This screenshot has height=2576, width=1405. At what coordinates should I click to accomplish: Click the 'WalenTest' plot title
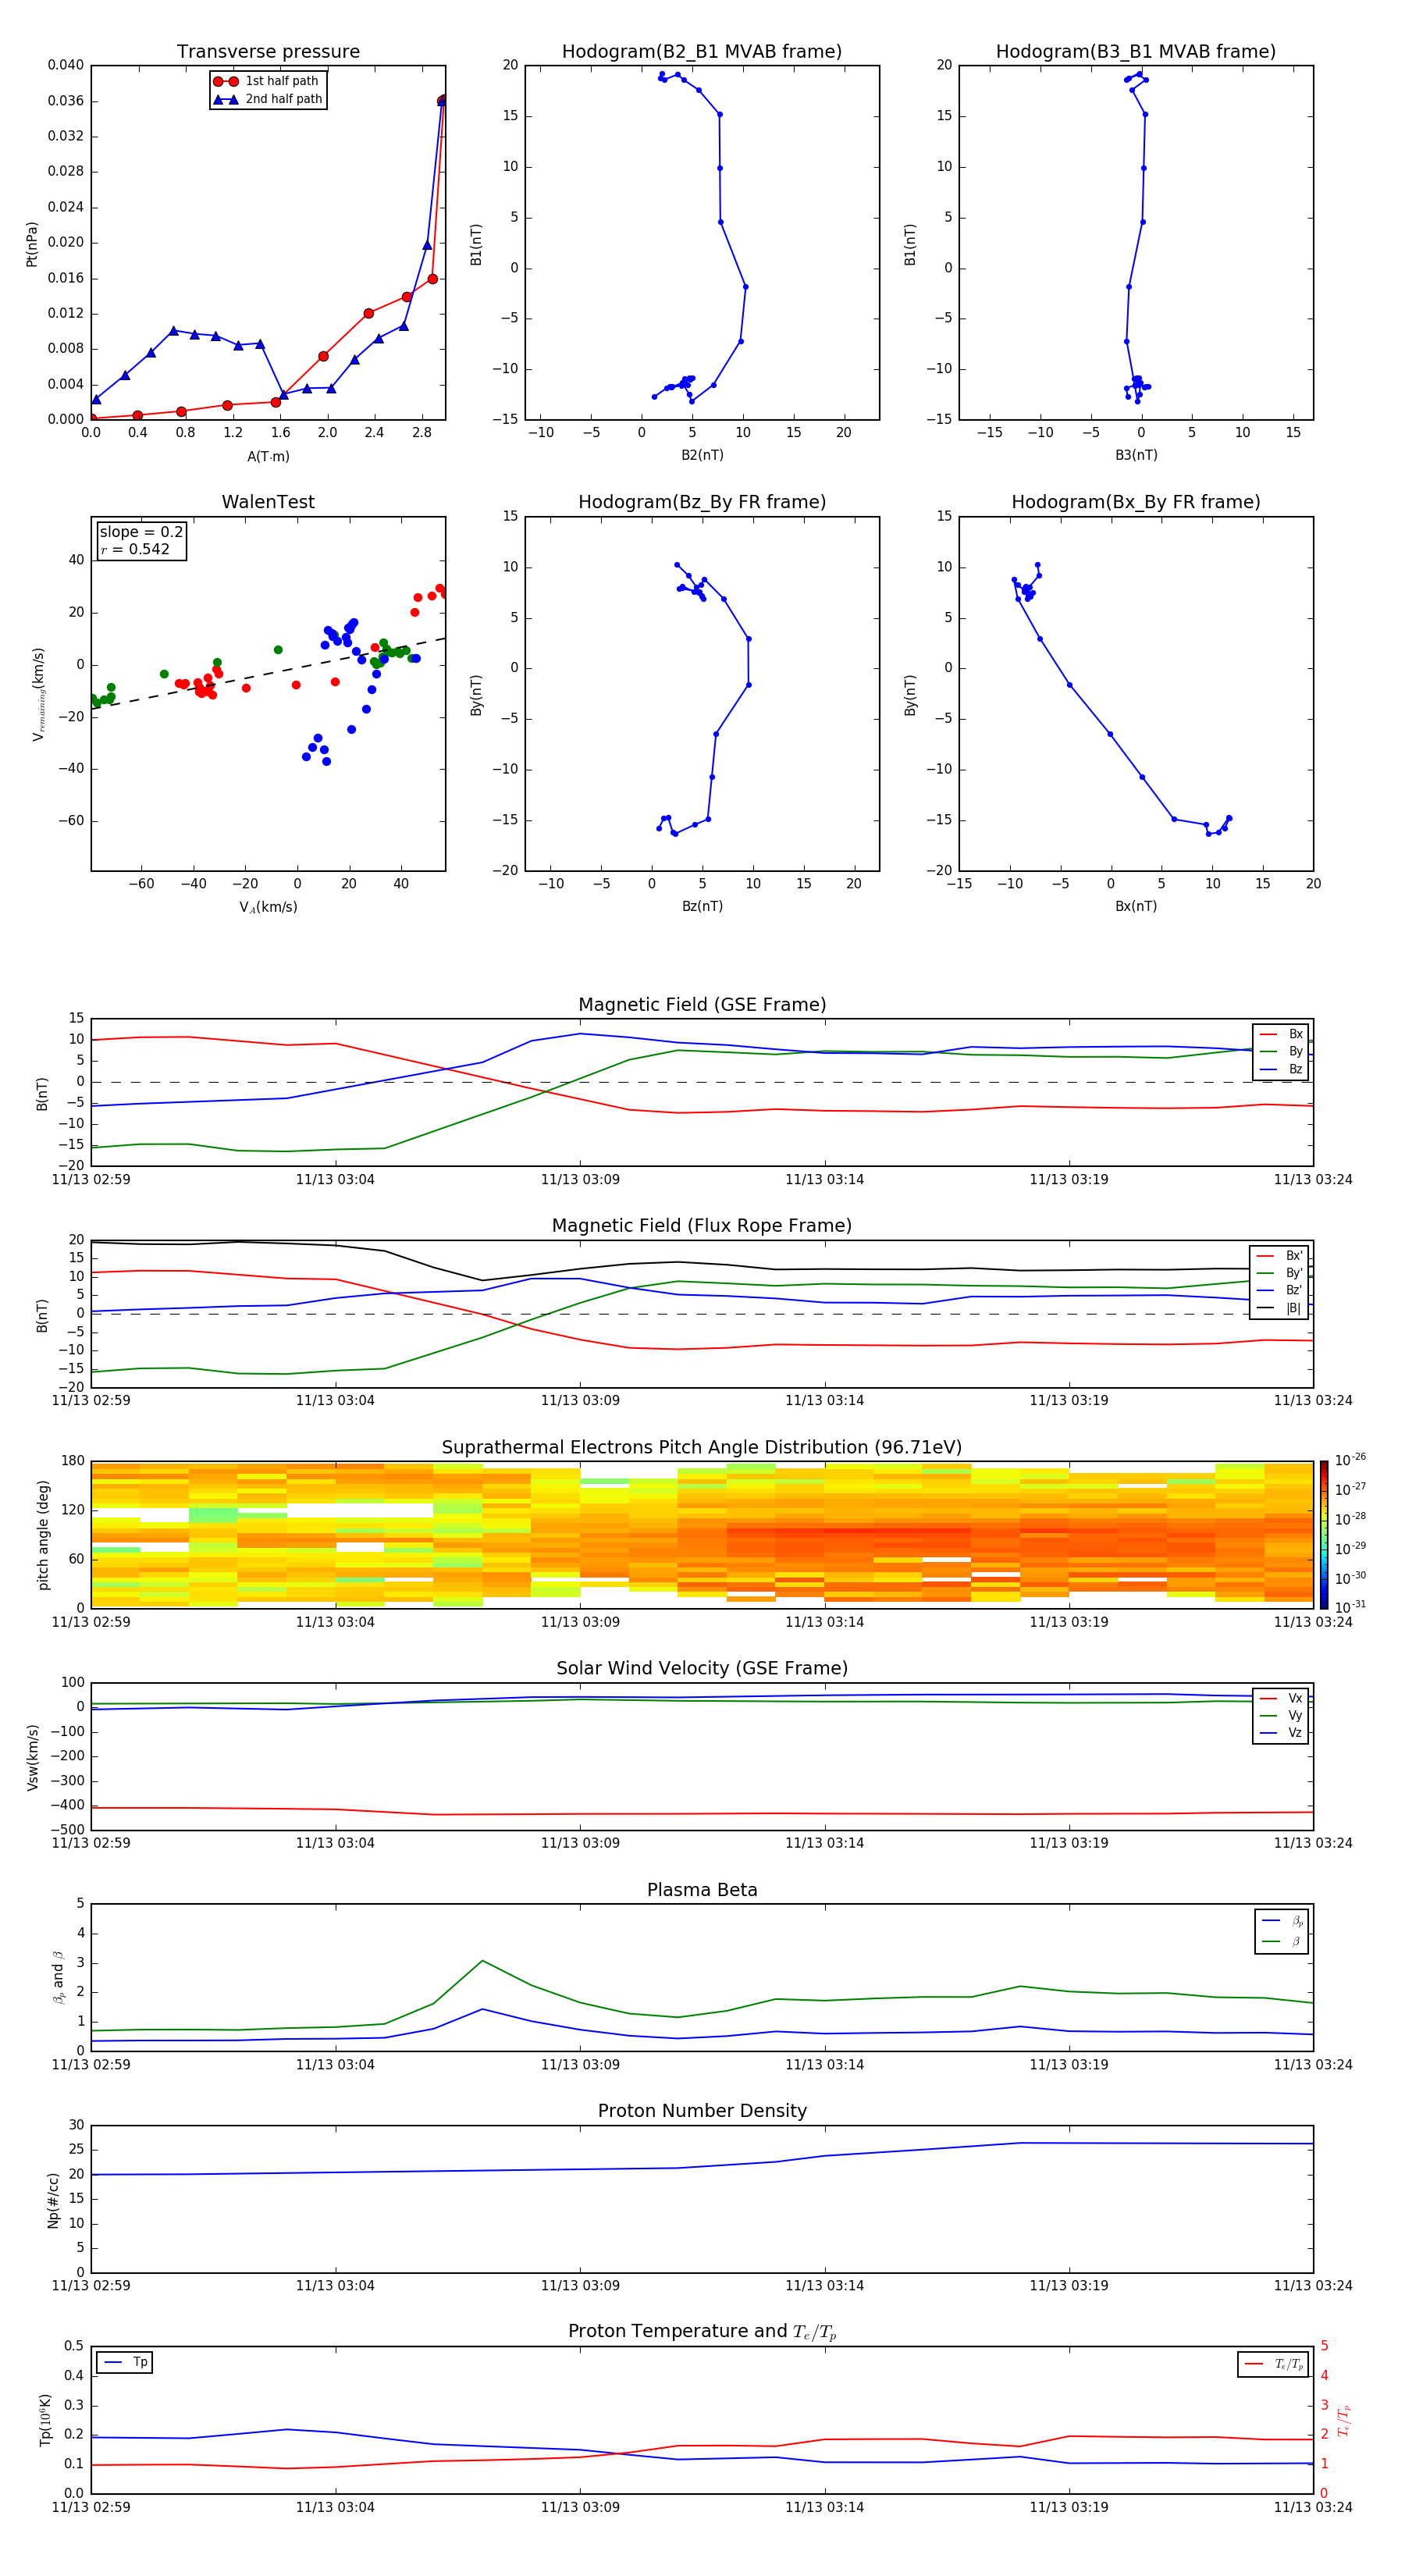click(x=268, y=502)
